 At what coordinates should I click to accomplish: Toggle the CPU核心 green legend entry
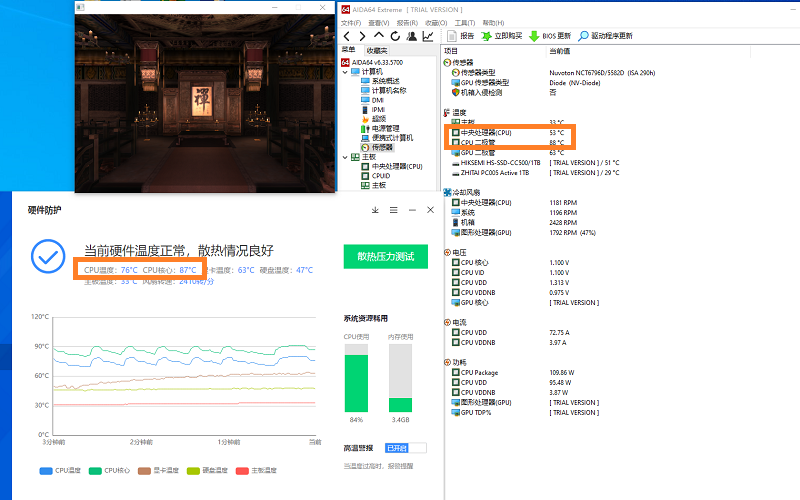[x=109, y=470]
